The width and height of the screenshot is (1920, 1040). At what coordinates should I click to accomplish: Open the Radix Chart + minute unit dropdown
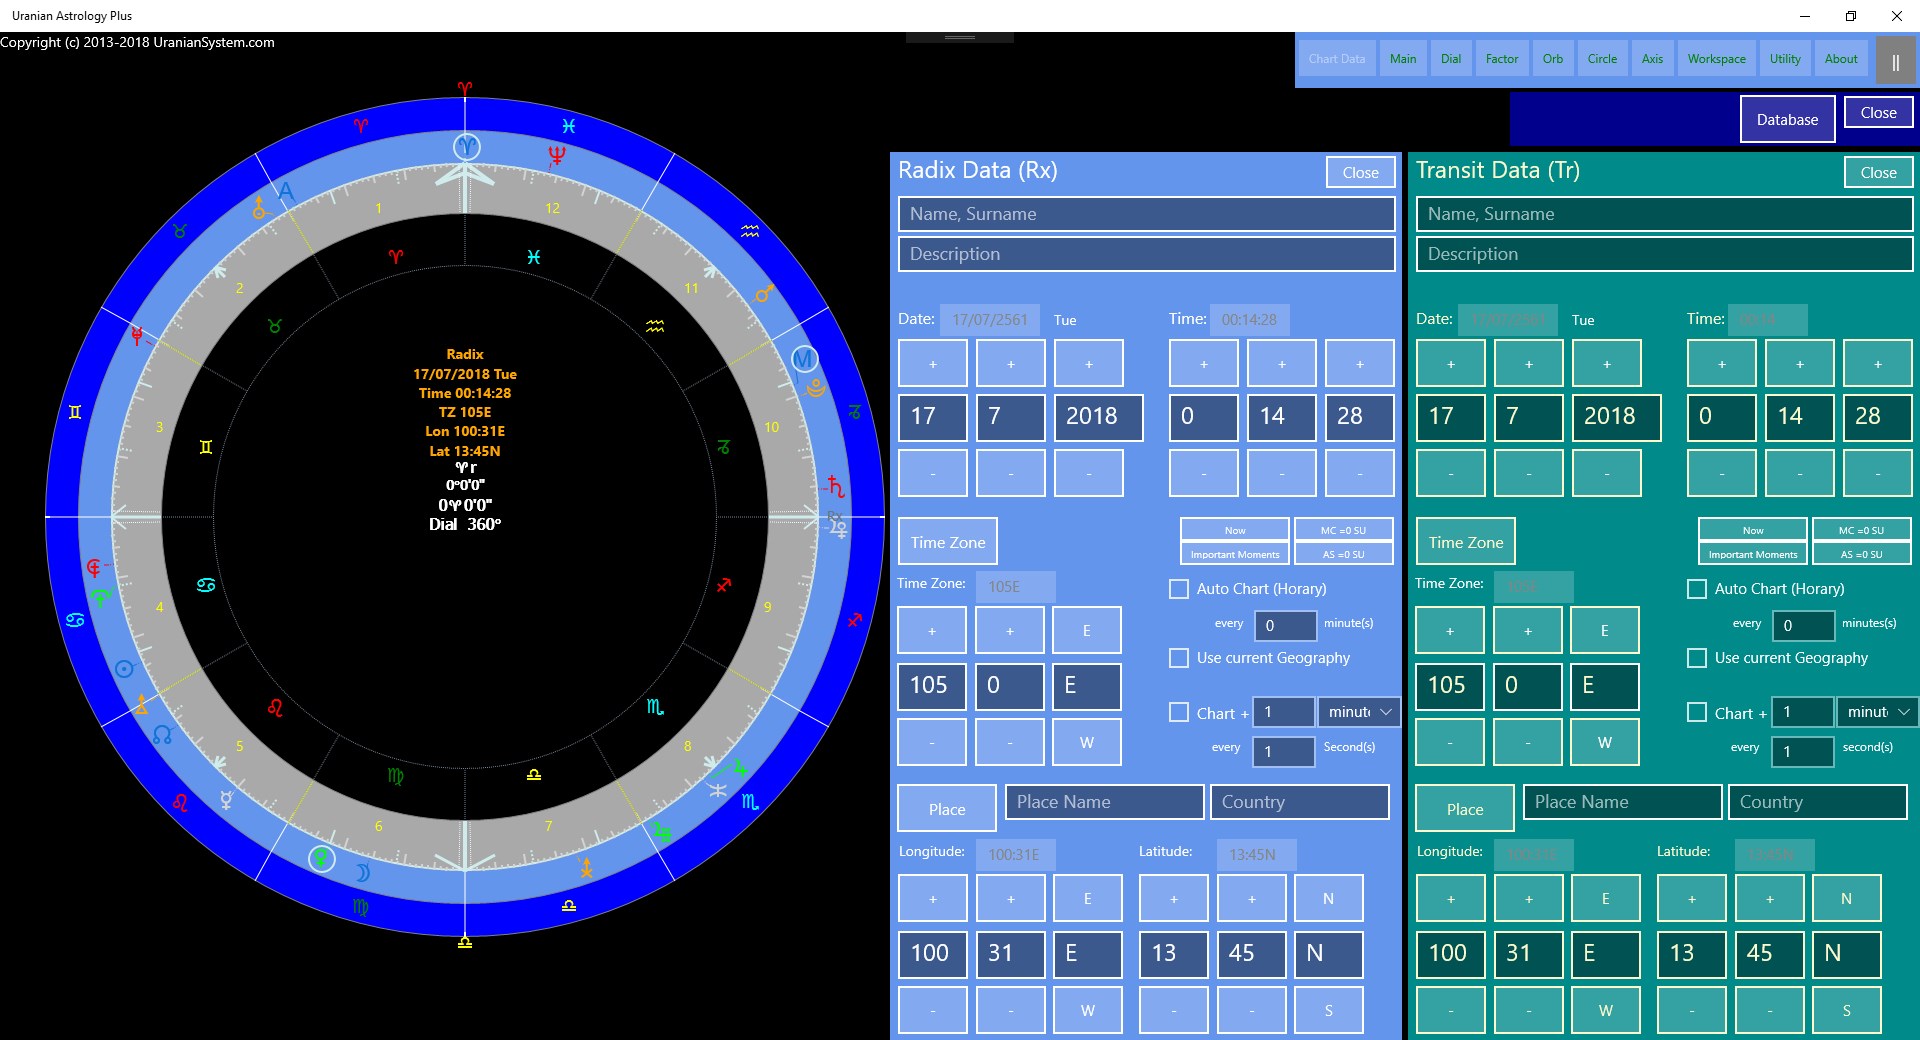click(1359, 712)
